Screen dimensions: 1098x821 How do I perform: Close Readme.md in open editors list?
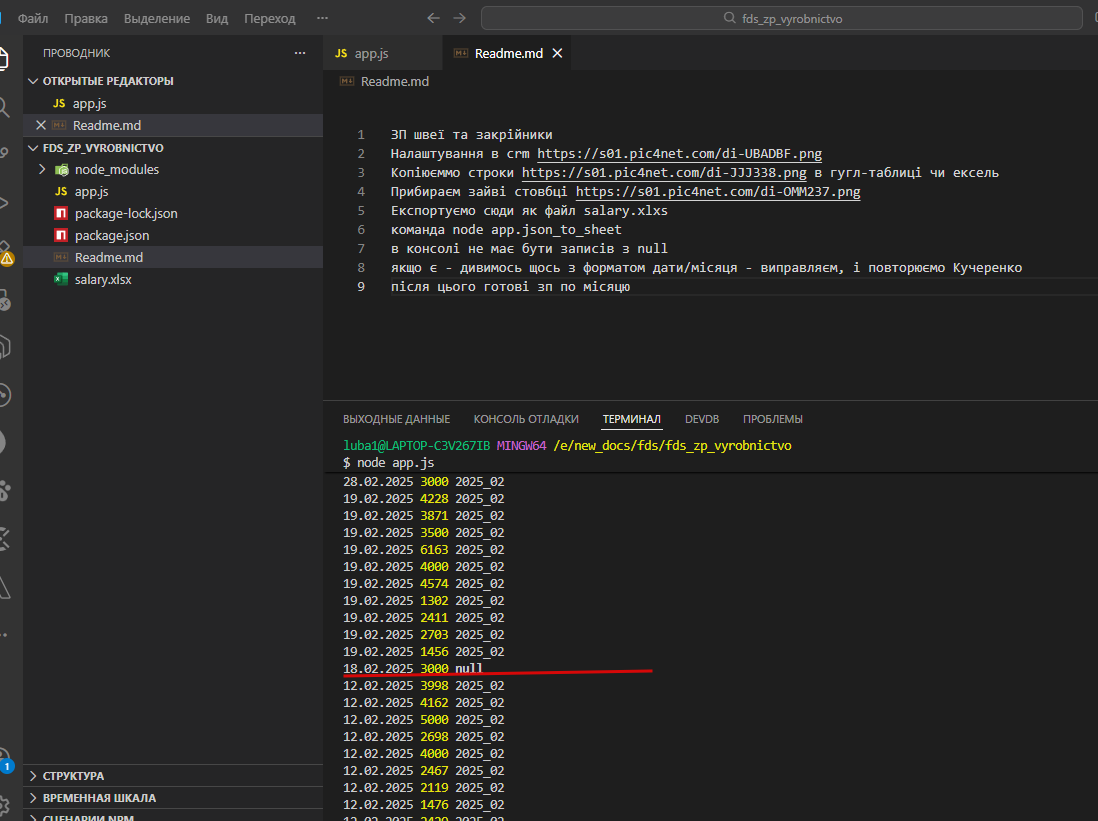click(41, 125)
